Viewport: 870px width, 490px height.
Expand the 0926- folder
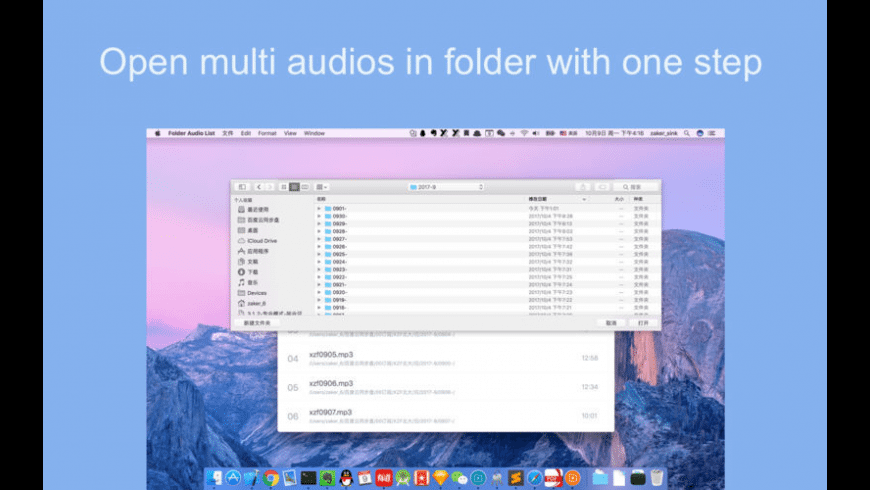click(319, 246)
